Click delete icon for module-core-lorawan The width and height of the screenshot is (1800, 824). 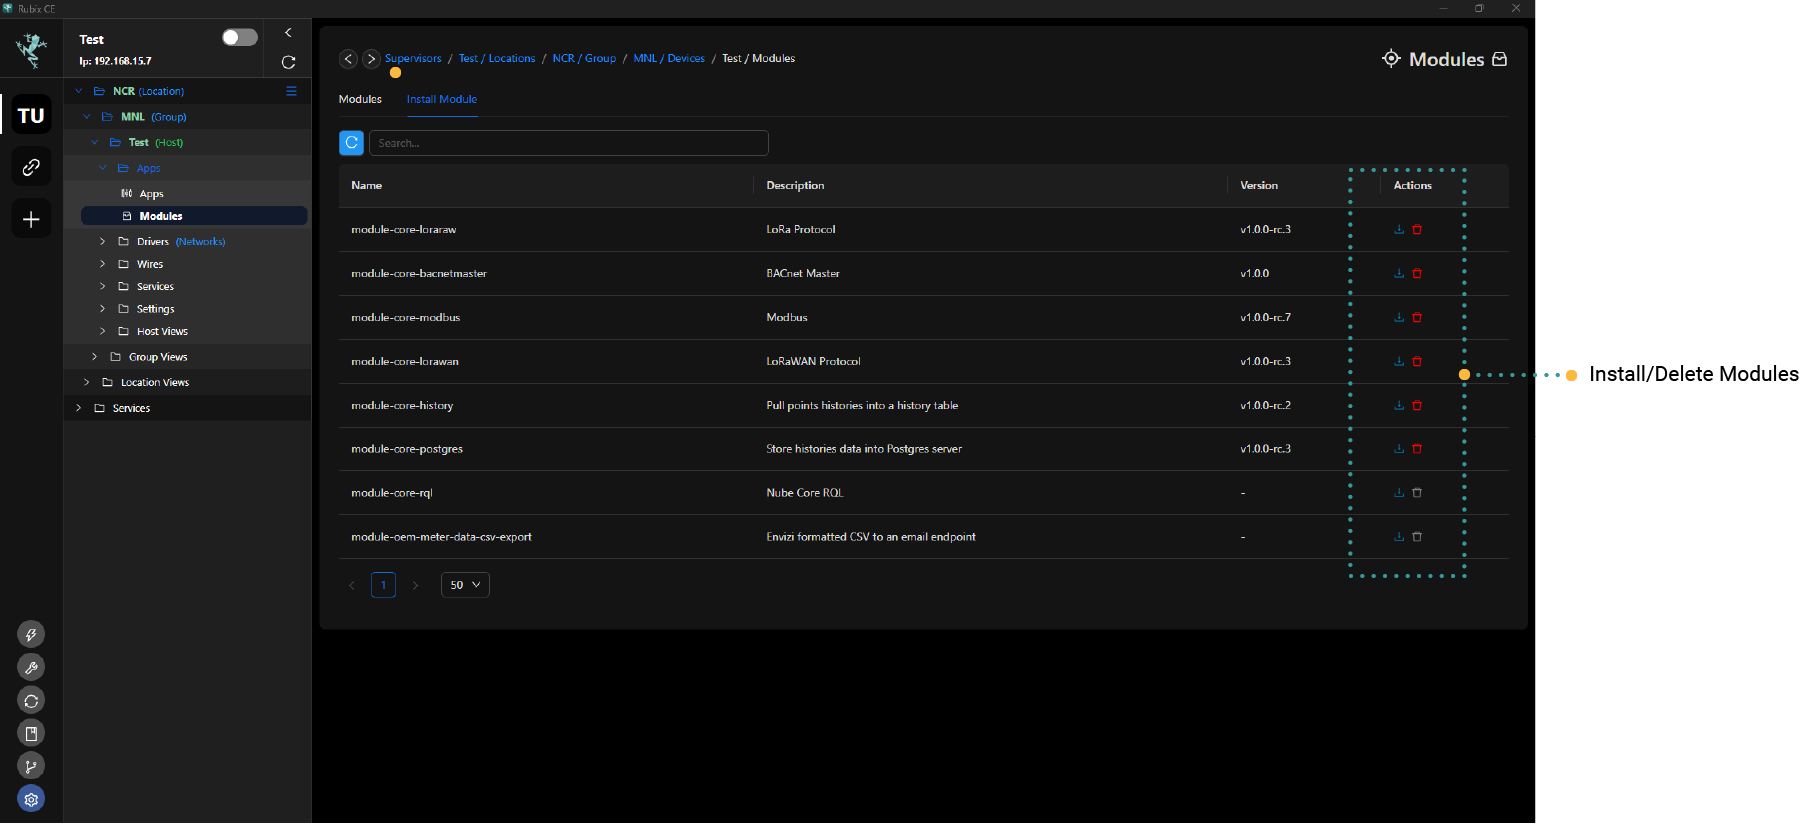(x=1417, y=361)
